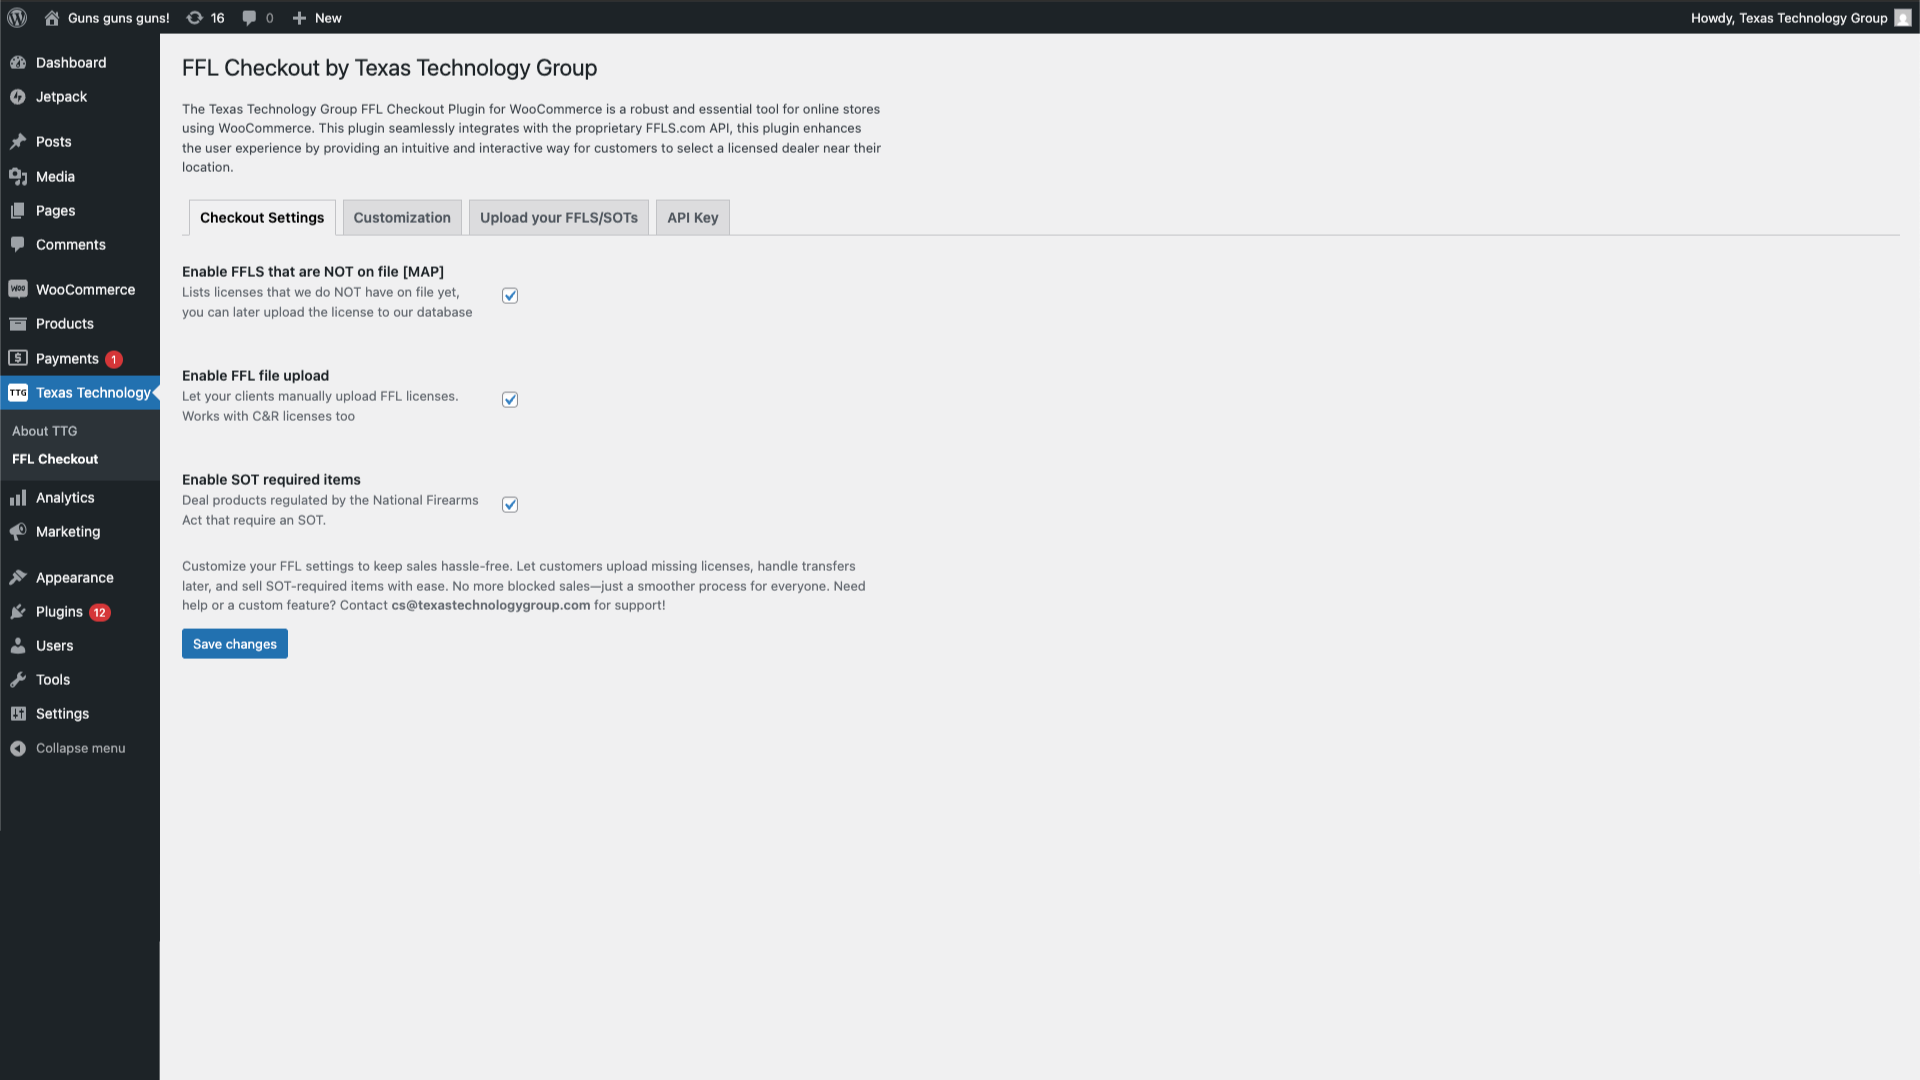
Task: Toggle Enable FFL file upload checkbox
Action: [510, 400]
